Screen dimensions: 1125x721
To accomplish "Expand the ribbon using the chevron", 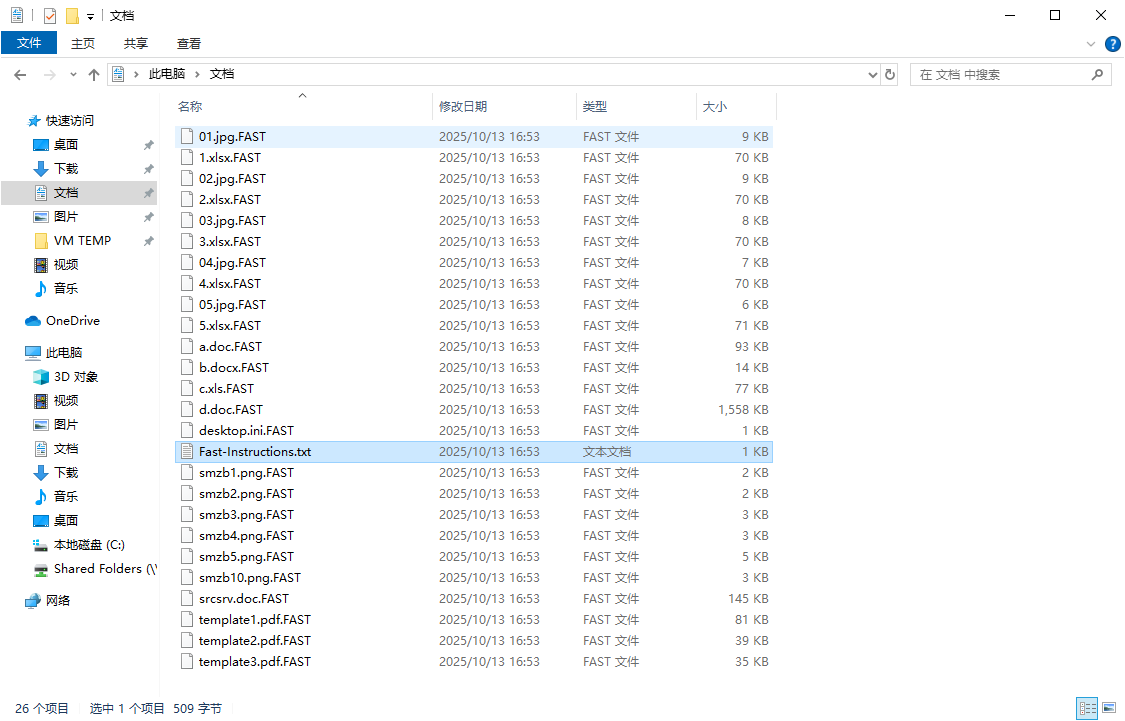I will pos(1091,44).
